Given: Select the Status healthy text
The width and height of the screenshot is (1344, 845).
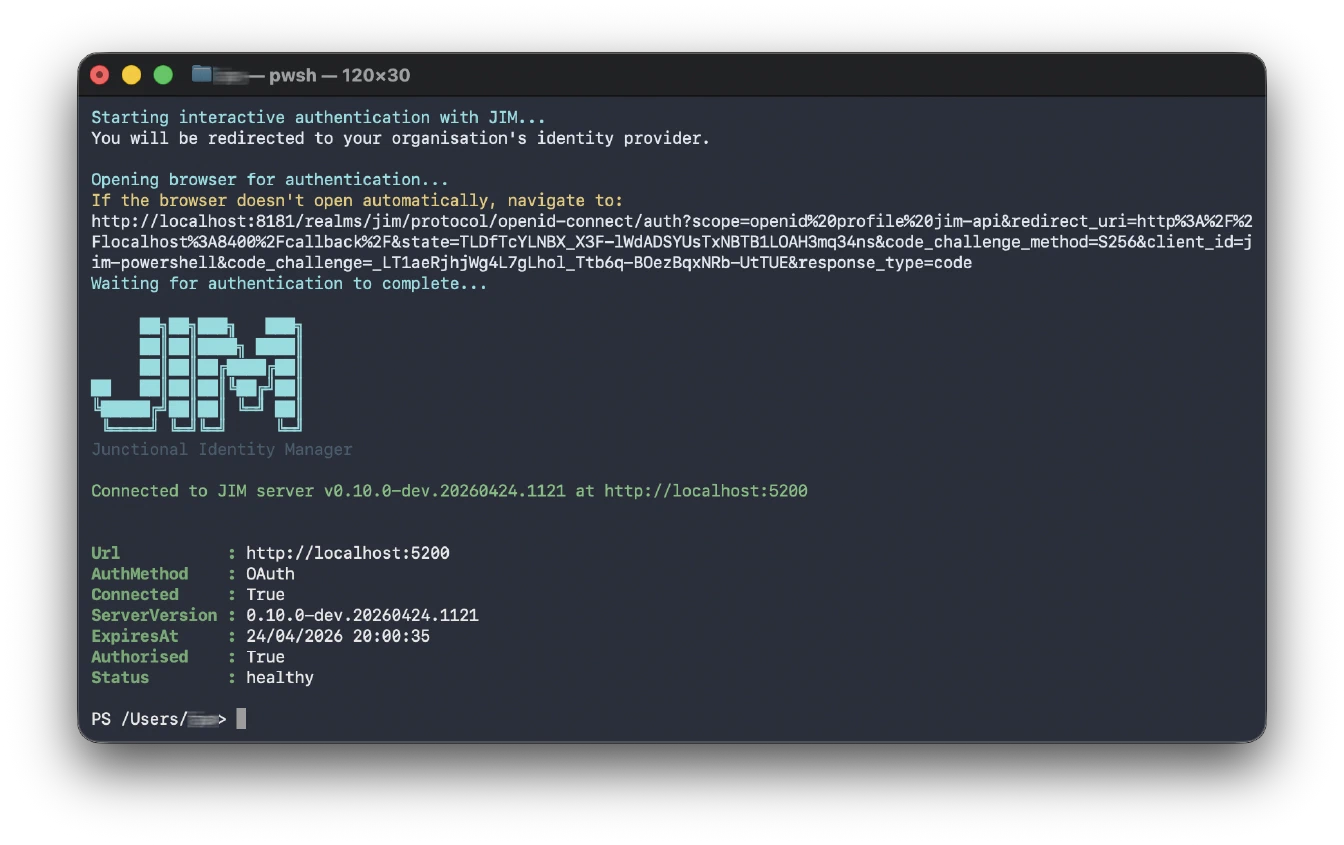Looking at the screenshot, I should pyautogui.click(x=279, y=677).
